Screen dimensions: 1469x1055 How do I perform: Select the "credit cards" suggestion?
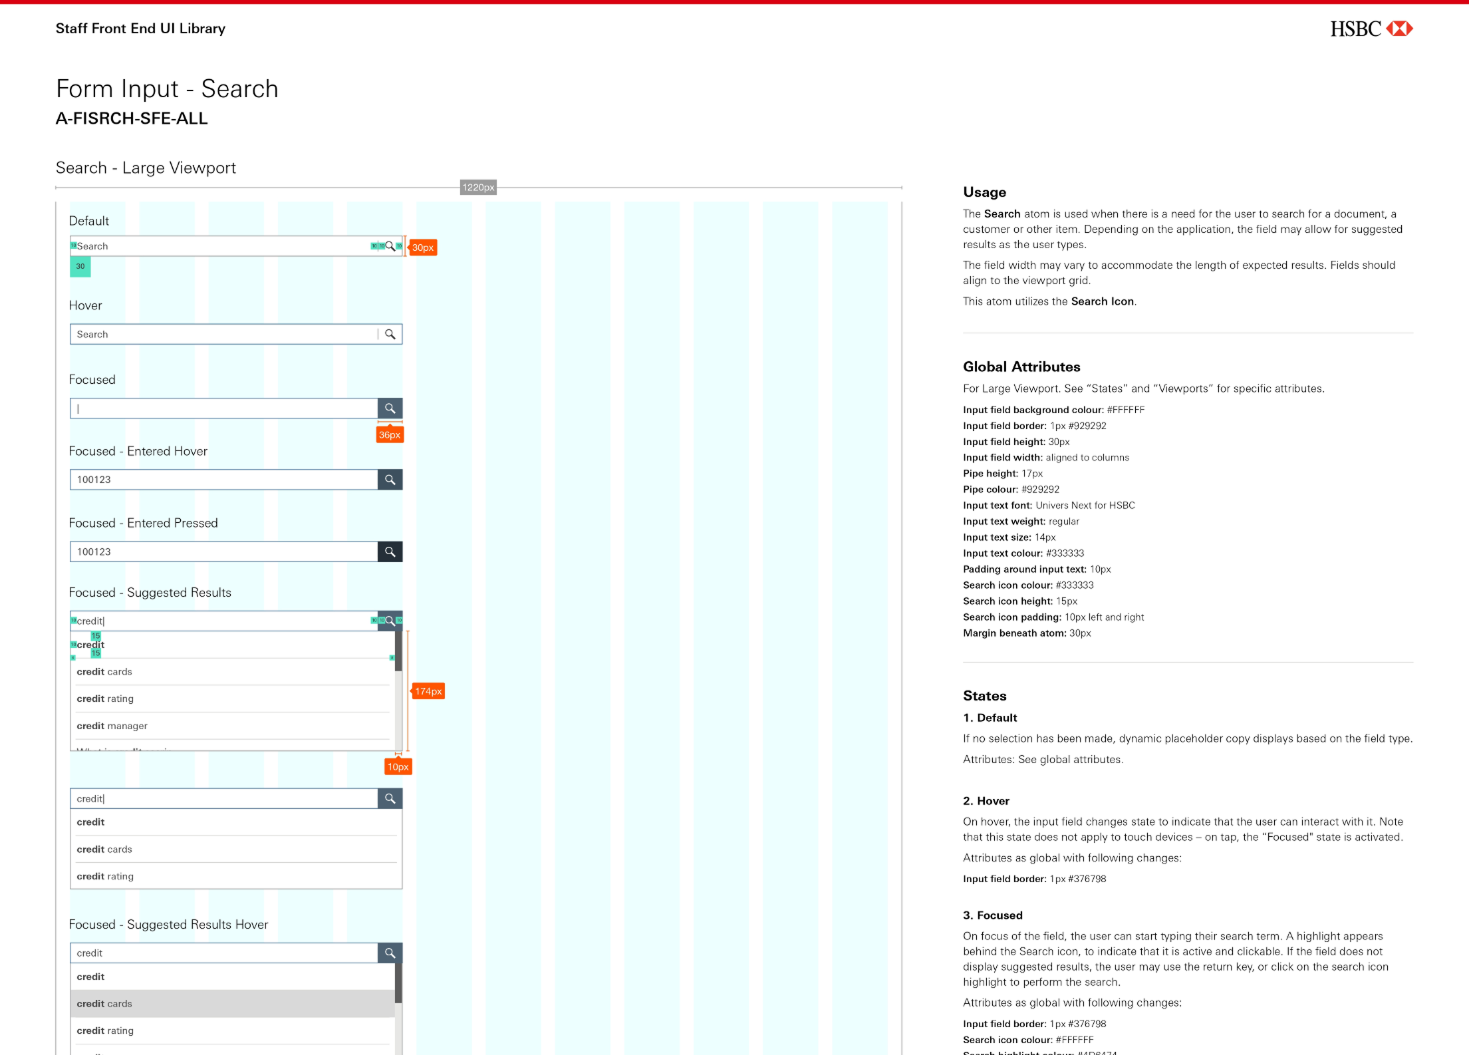tap(103, 671)
